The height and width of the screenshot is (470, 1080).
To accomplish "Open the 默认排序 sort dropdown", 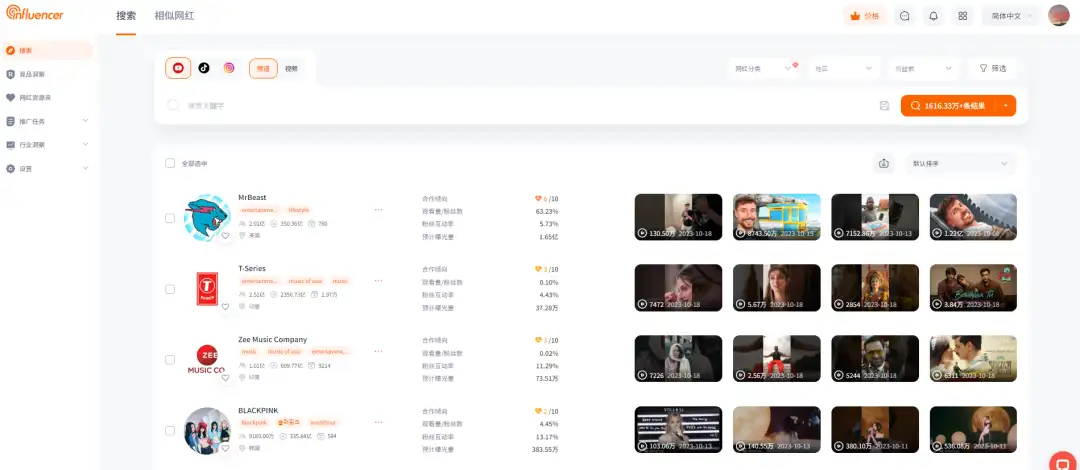I will (x=961, y=163).
